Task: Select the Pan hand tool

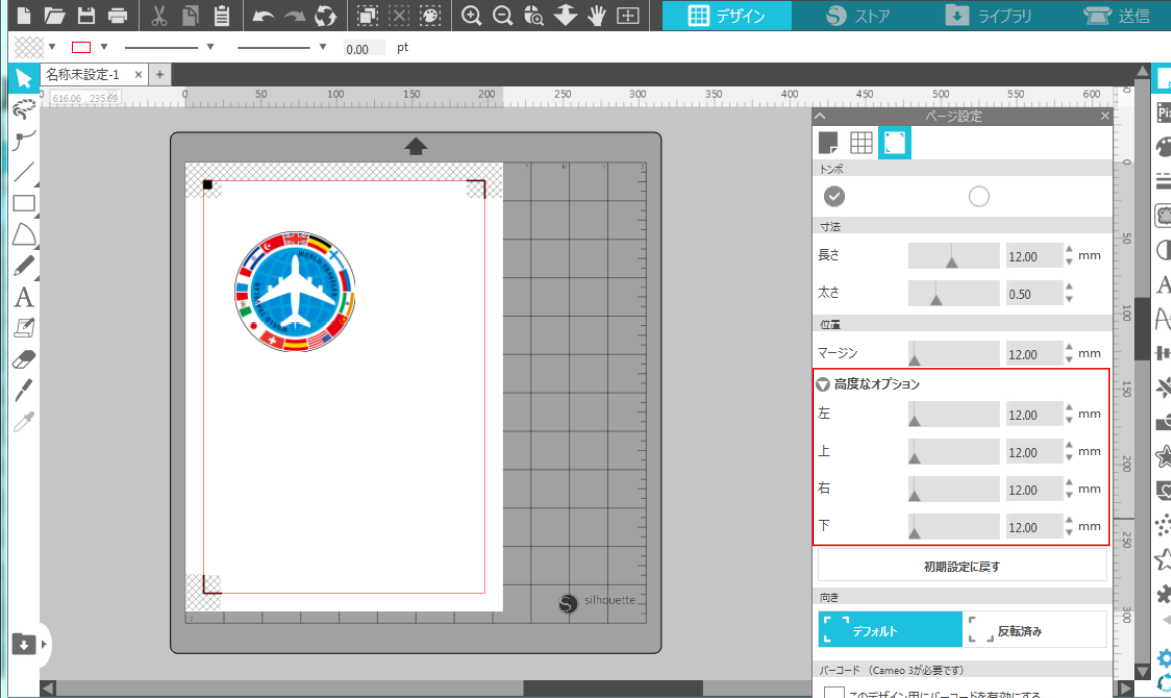Action: (597, 15)
